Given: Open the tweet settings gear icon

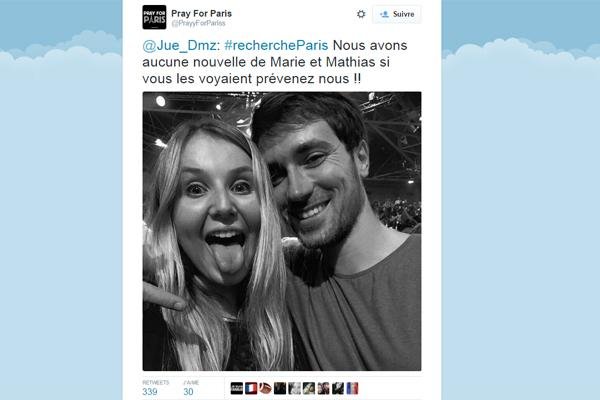Looking at the screenshot, I should [x=361, y=14].
